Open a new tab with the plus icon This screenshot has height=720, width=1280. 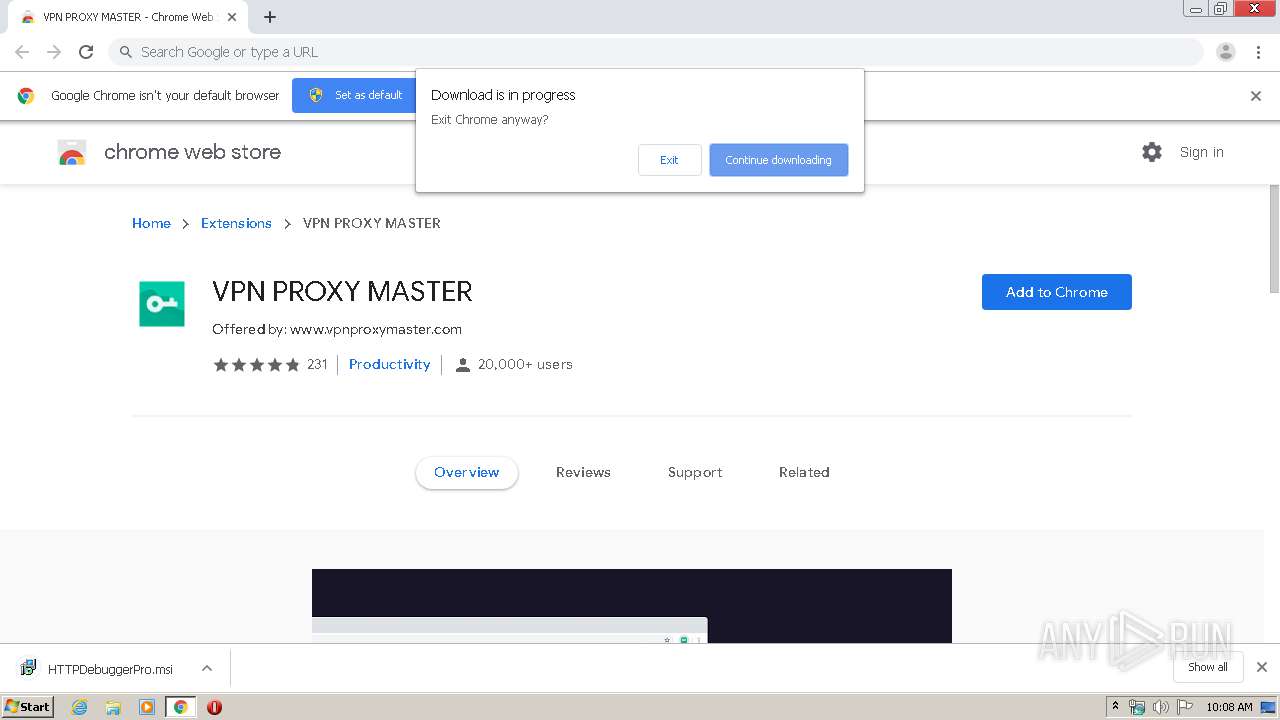270,17
